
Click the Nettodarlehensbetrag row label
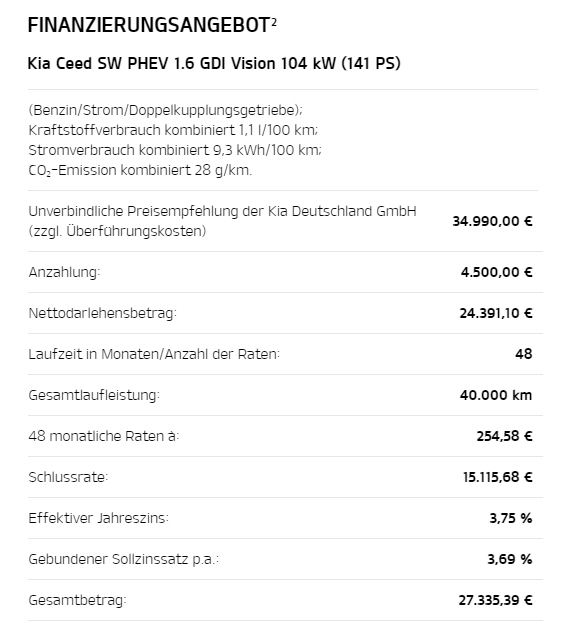click(103, 313)
